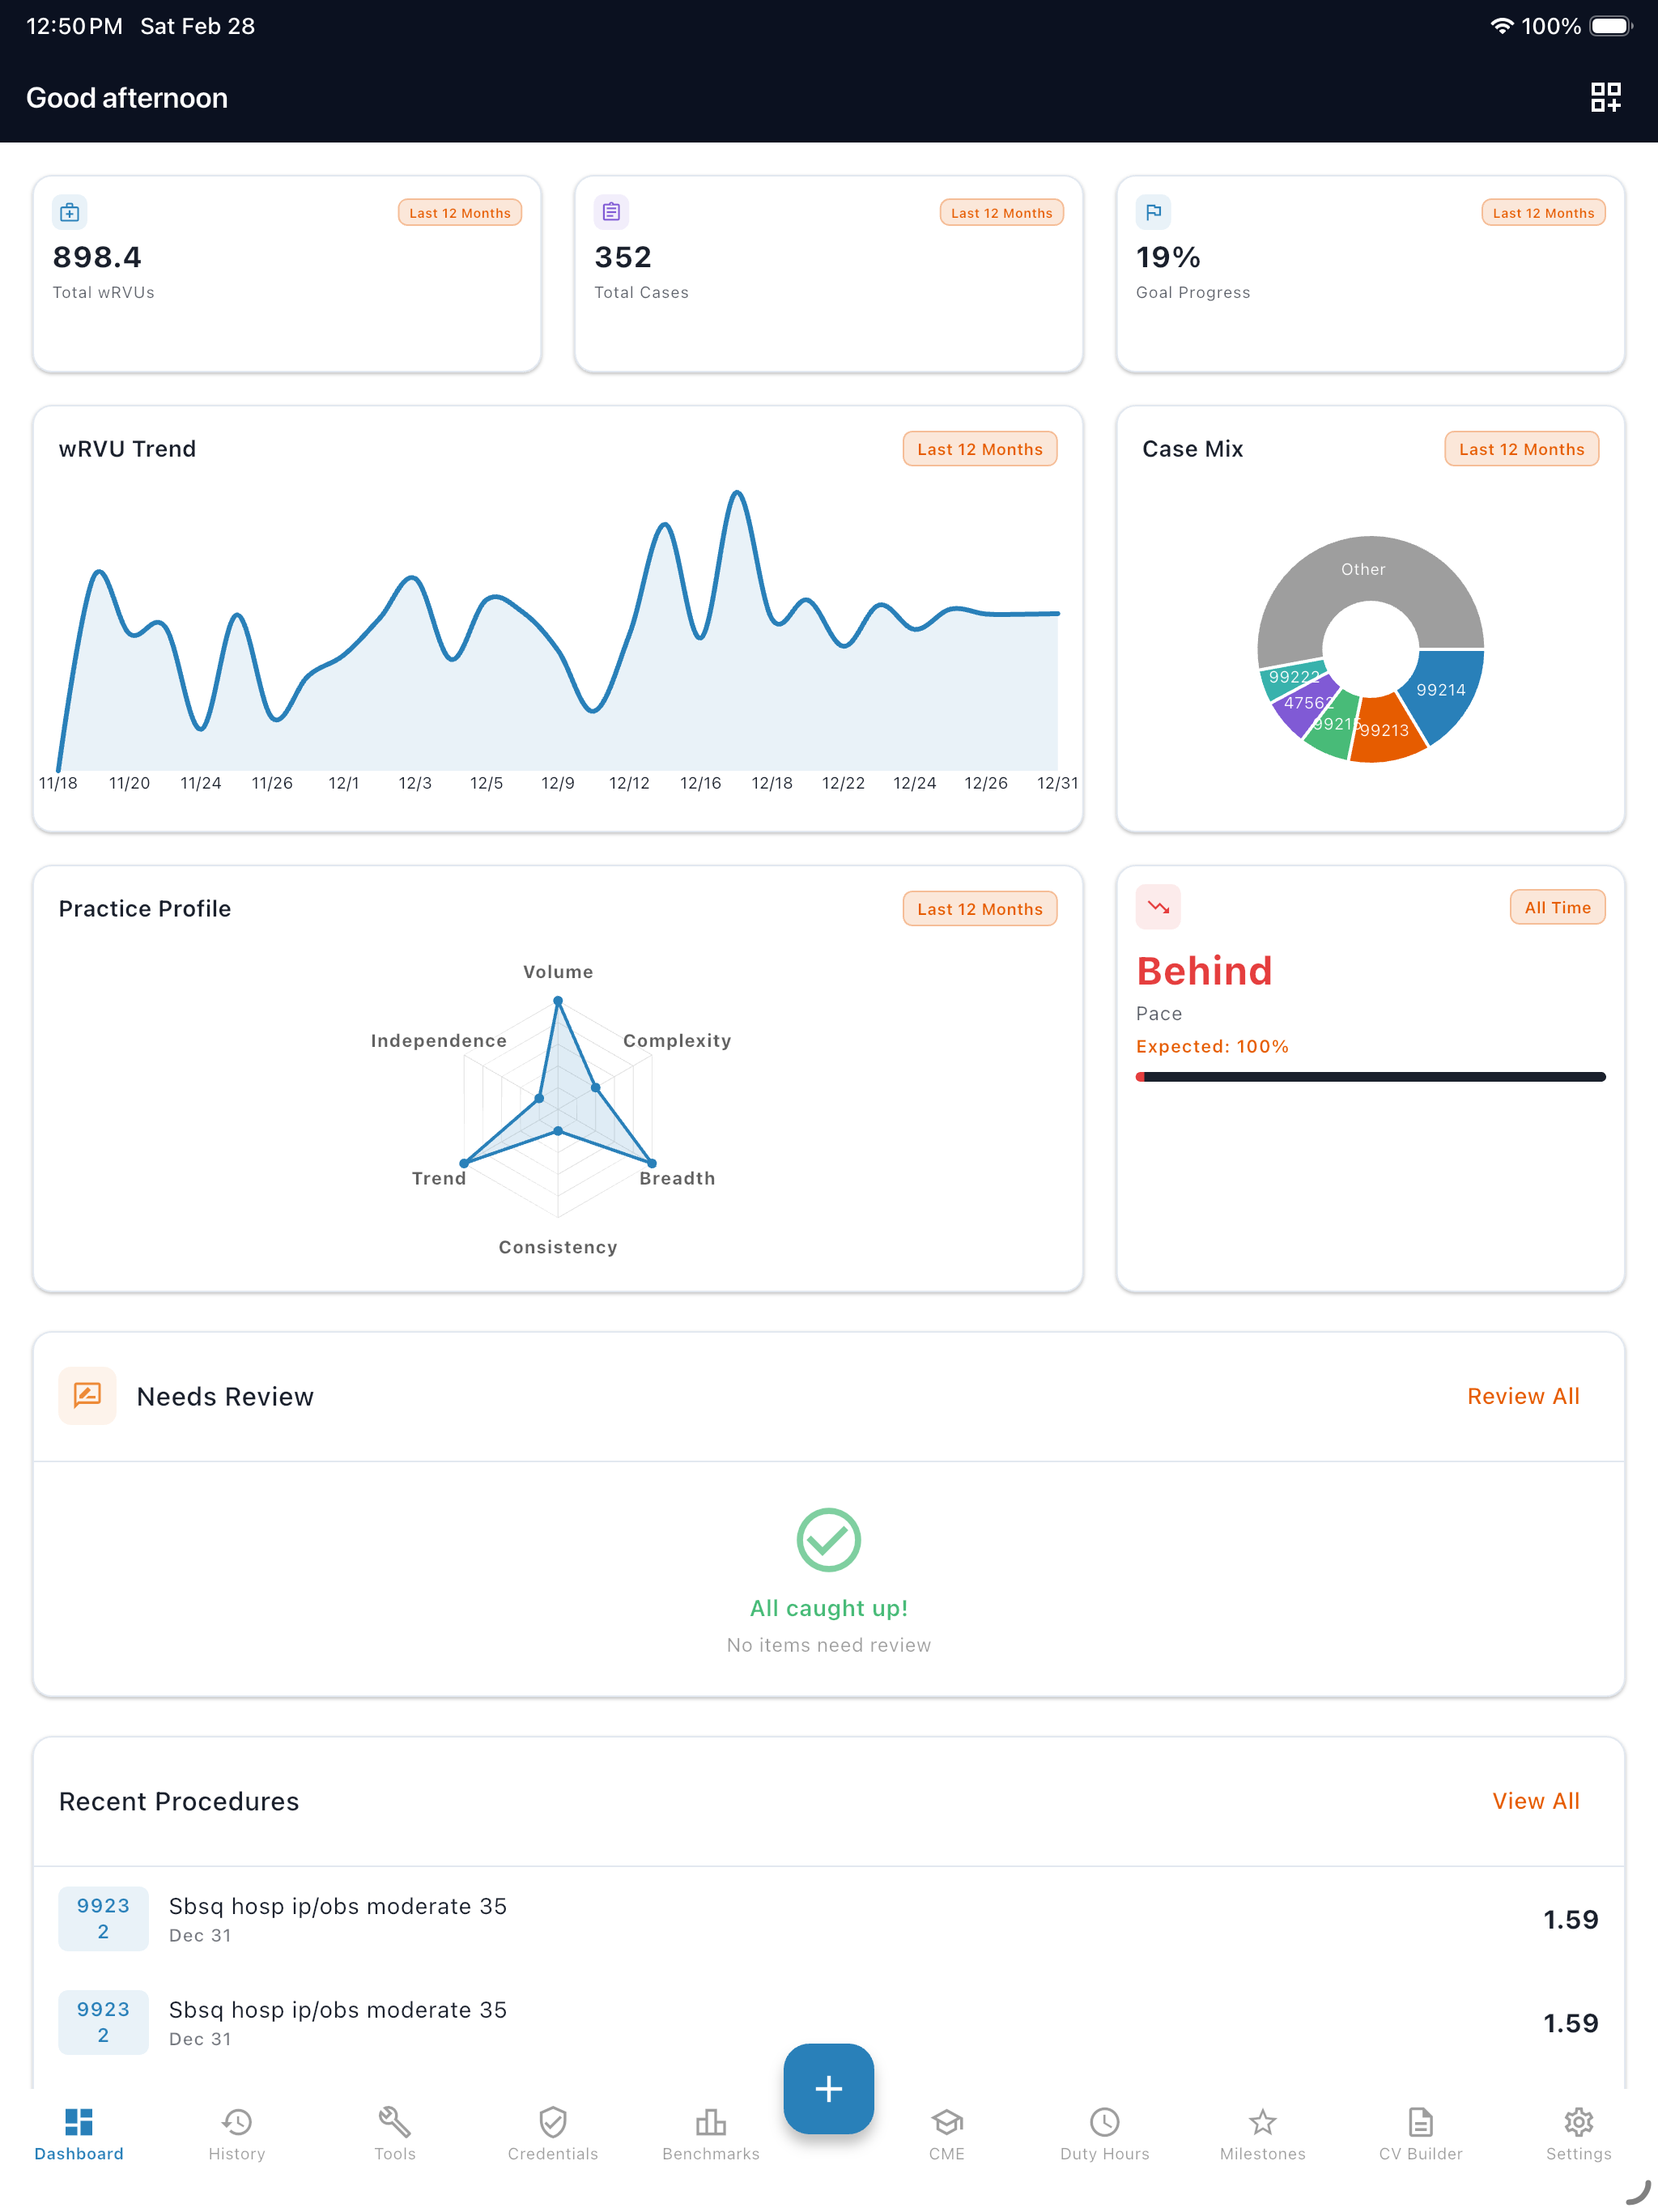The image size is (1658, 2212).
Task: Open CV Builder document tab
Action: tap(1420, 2133)
